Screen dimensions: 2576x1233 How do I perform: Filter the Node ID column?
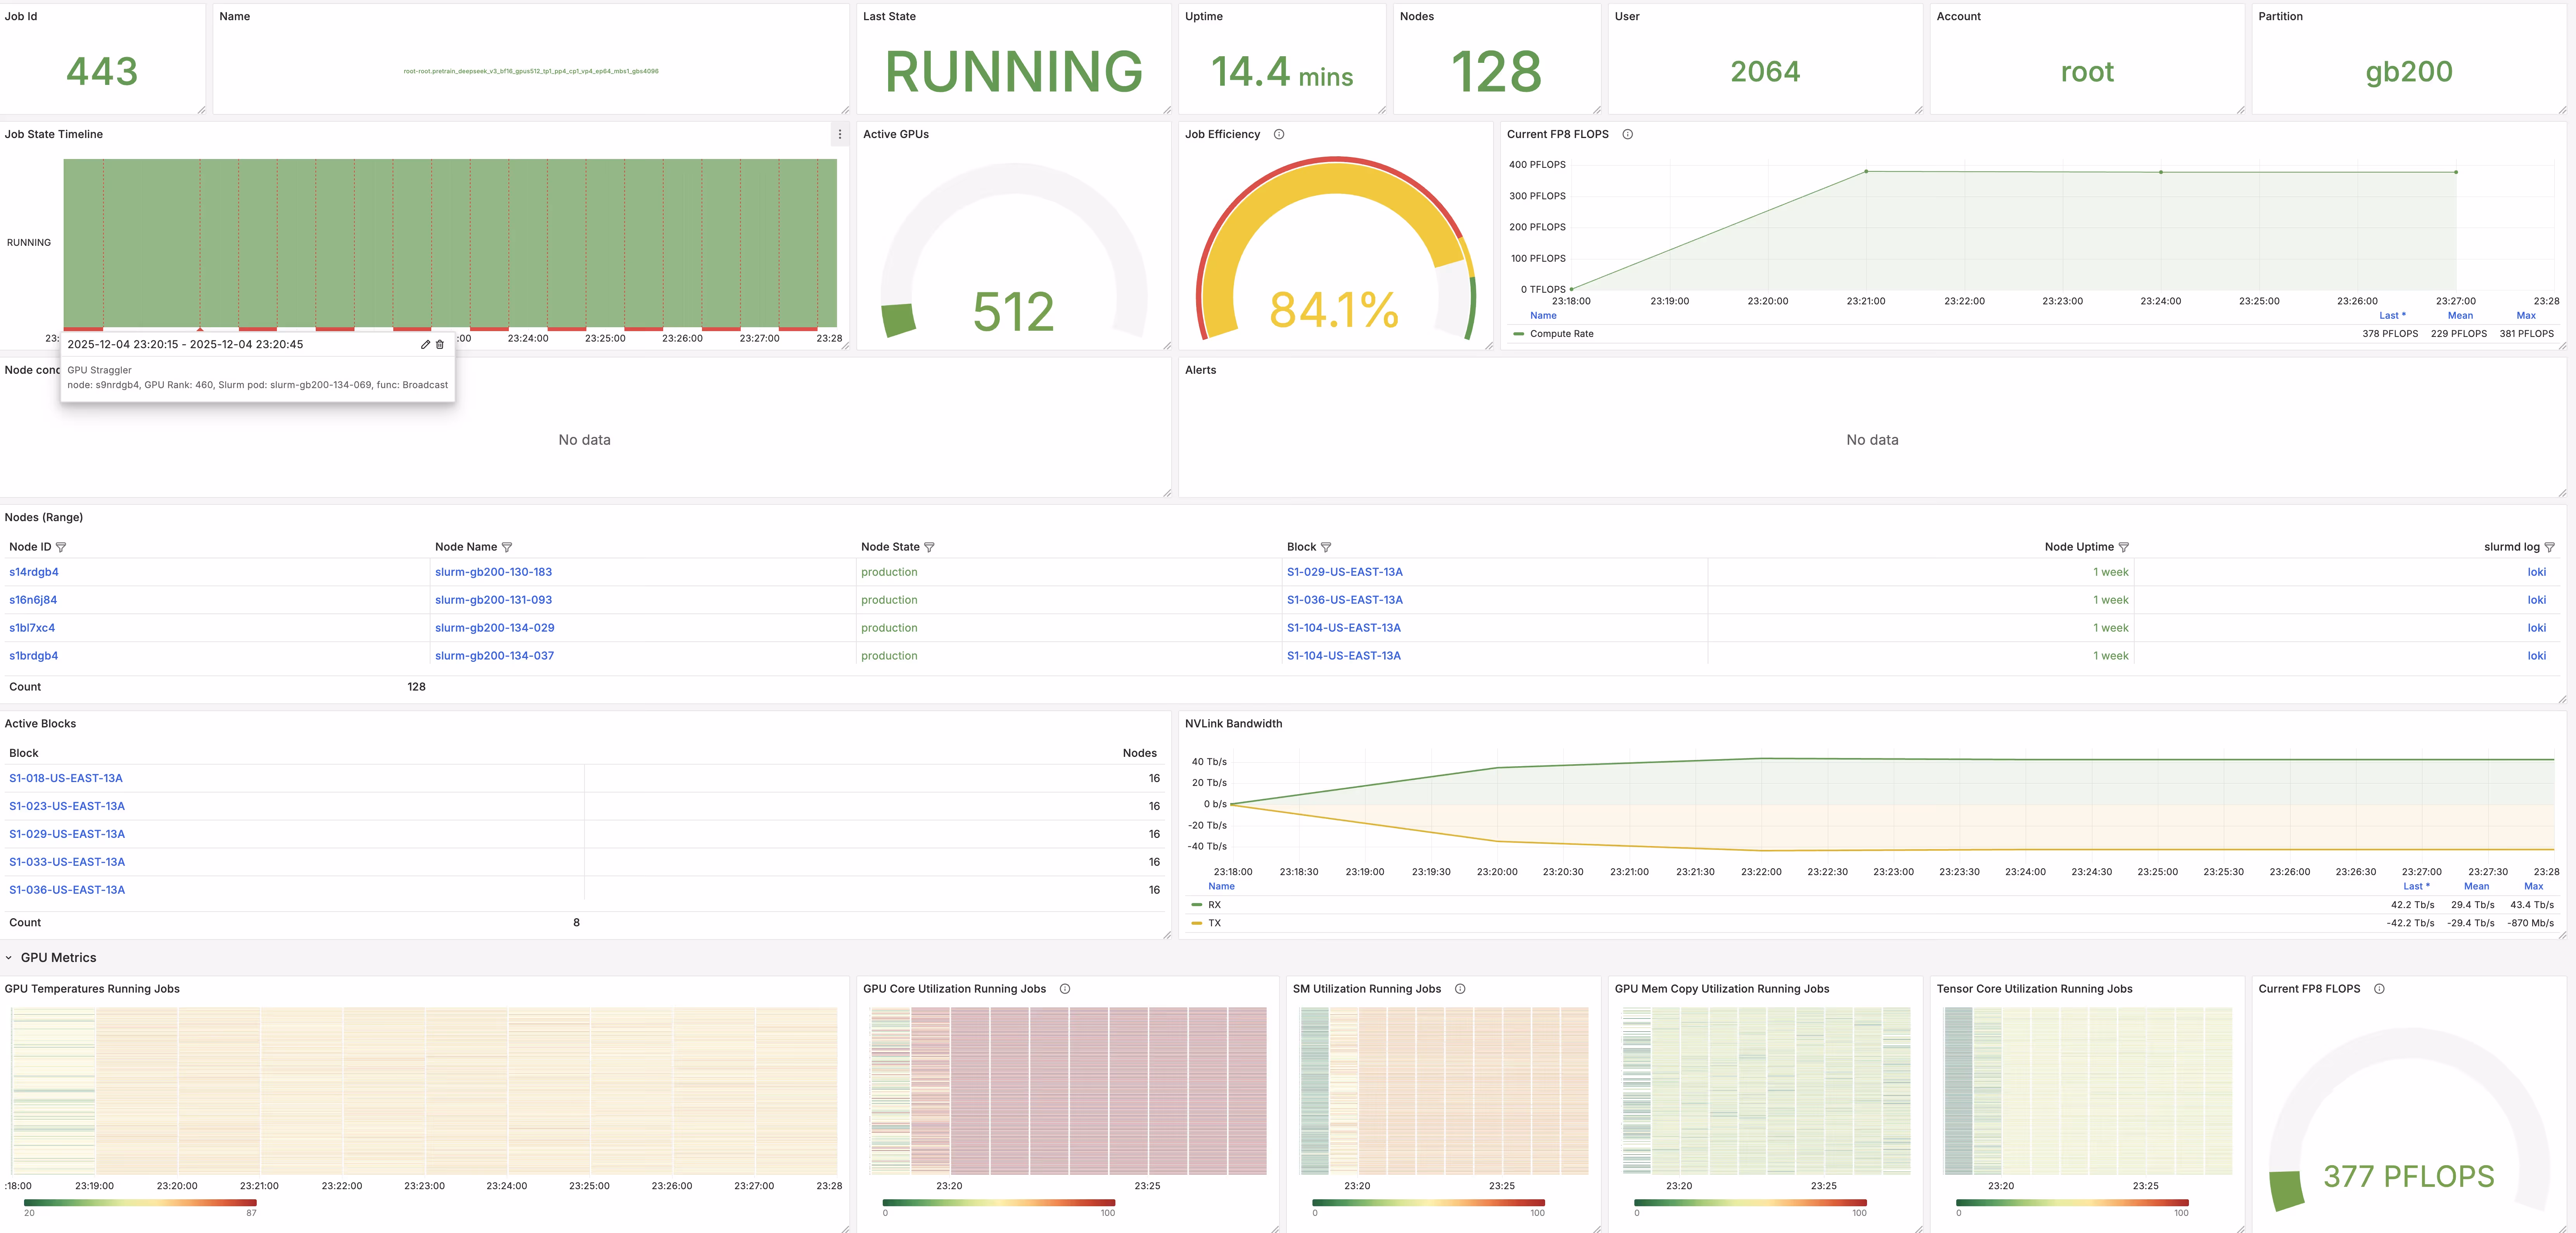point(61,547)
